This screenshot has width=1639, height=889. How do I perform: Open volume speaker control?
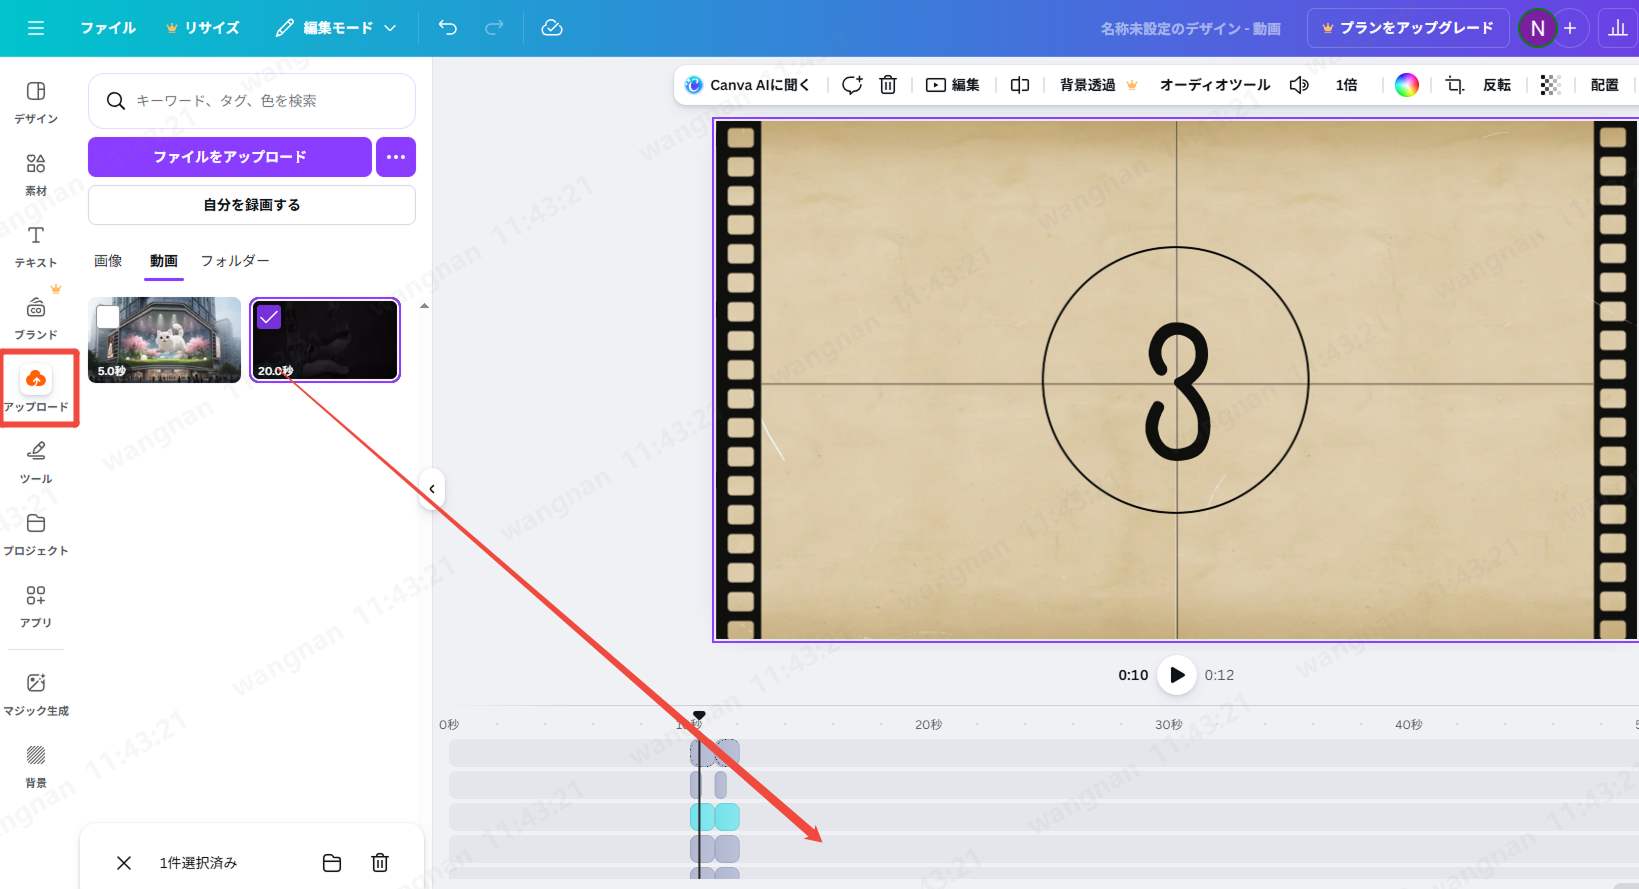point(1299,85)
